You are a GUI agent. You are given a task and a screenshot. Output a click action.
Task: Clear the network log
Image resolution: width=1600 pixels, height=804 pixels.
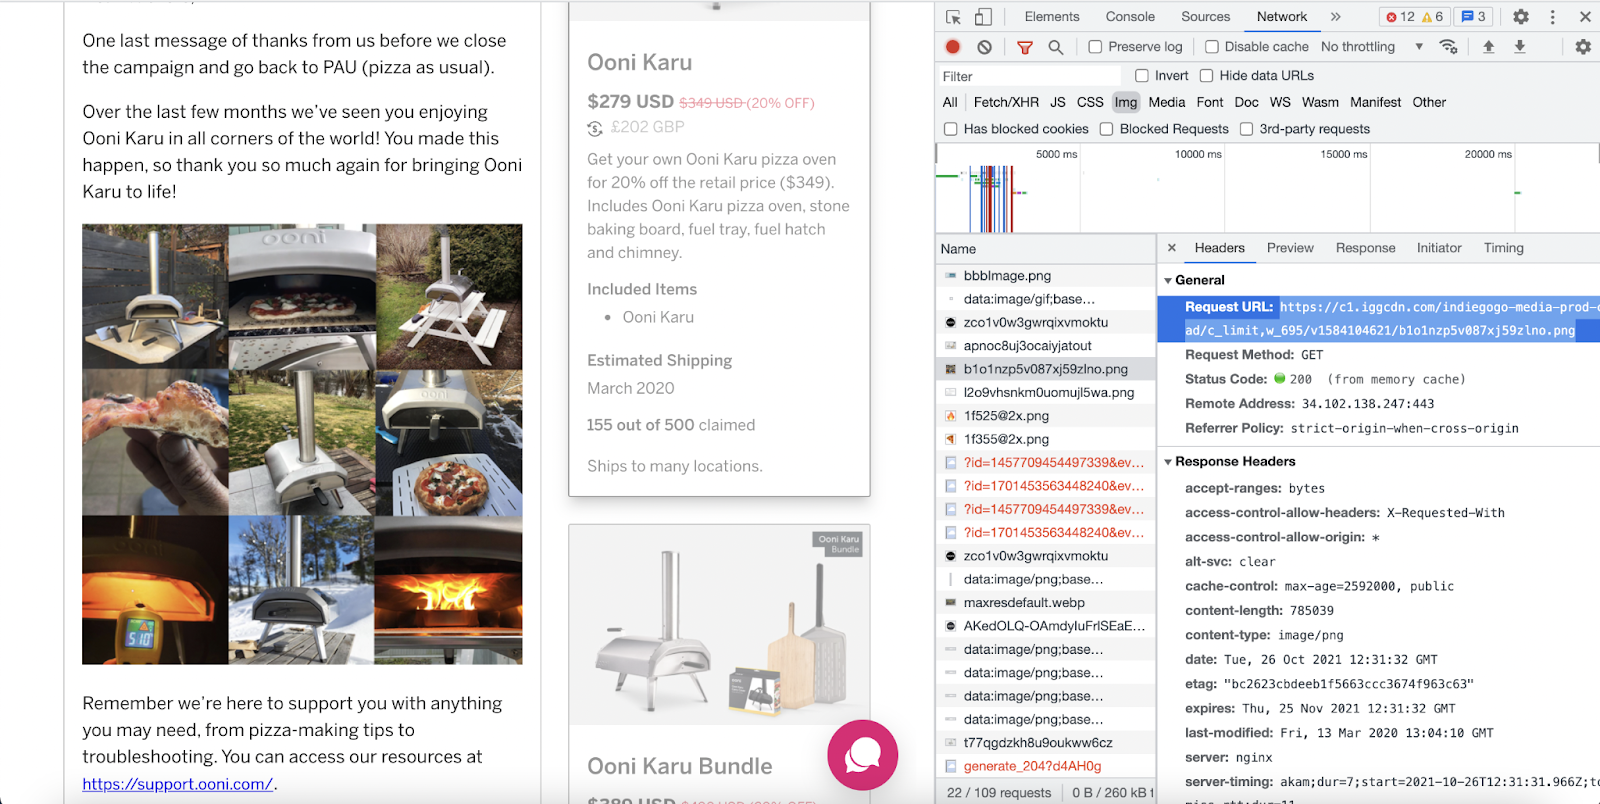[x=985, y=47]
